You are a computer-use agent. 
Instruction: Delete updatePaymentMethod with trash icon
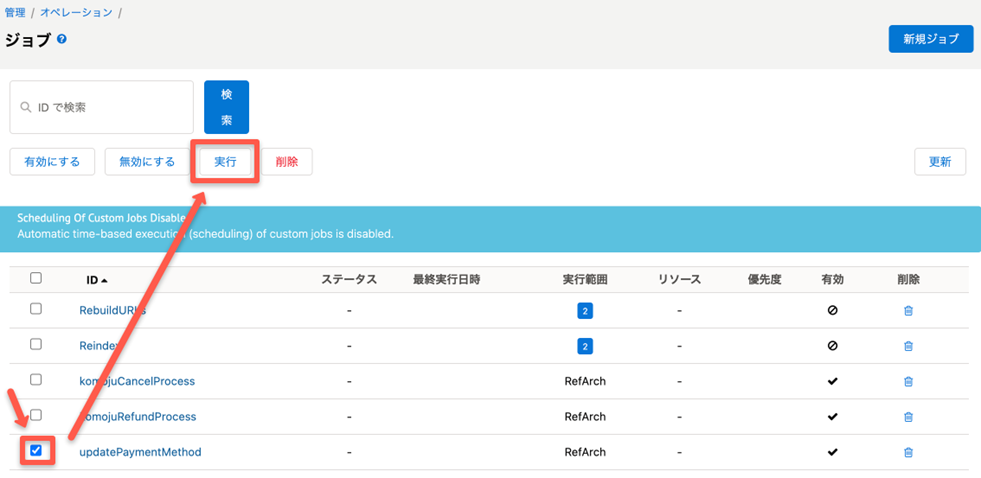[x=908, y=452]
